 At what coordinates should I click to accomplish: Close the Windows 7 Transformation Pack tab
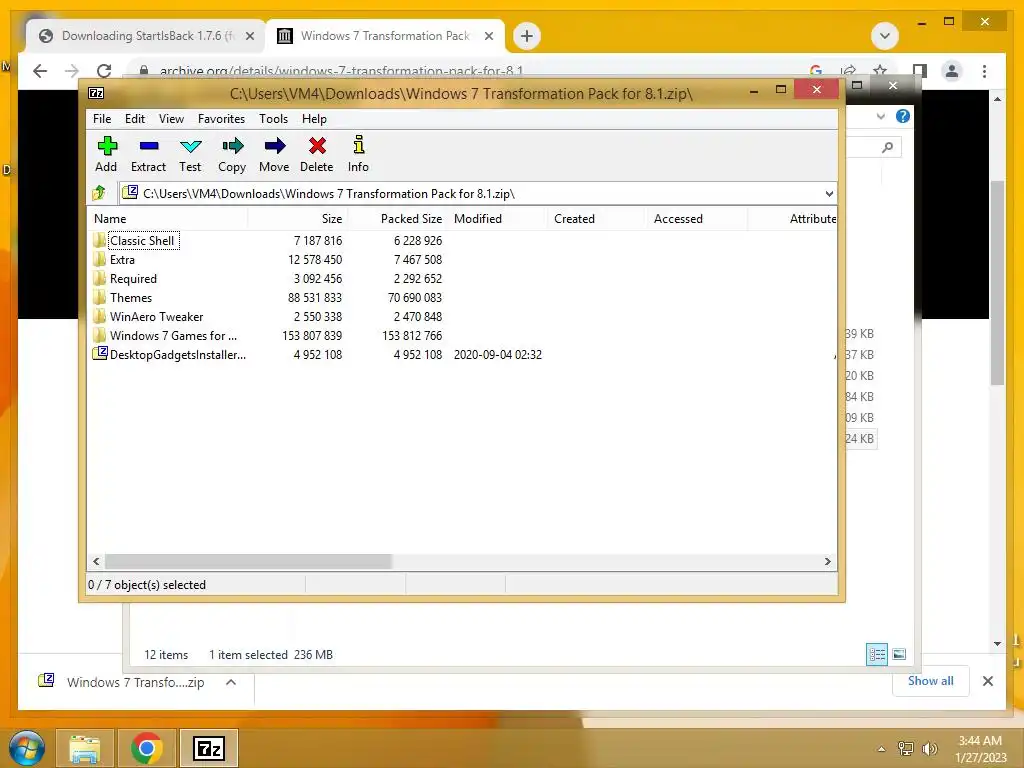point(488,36)
